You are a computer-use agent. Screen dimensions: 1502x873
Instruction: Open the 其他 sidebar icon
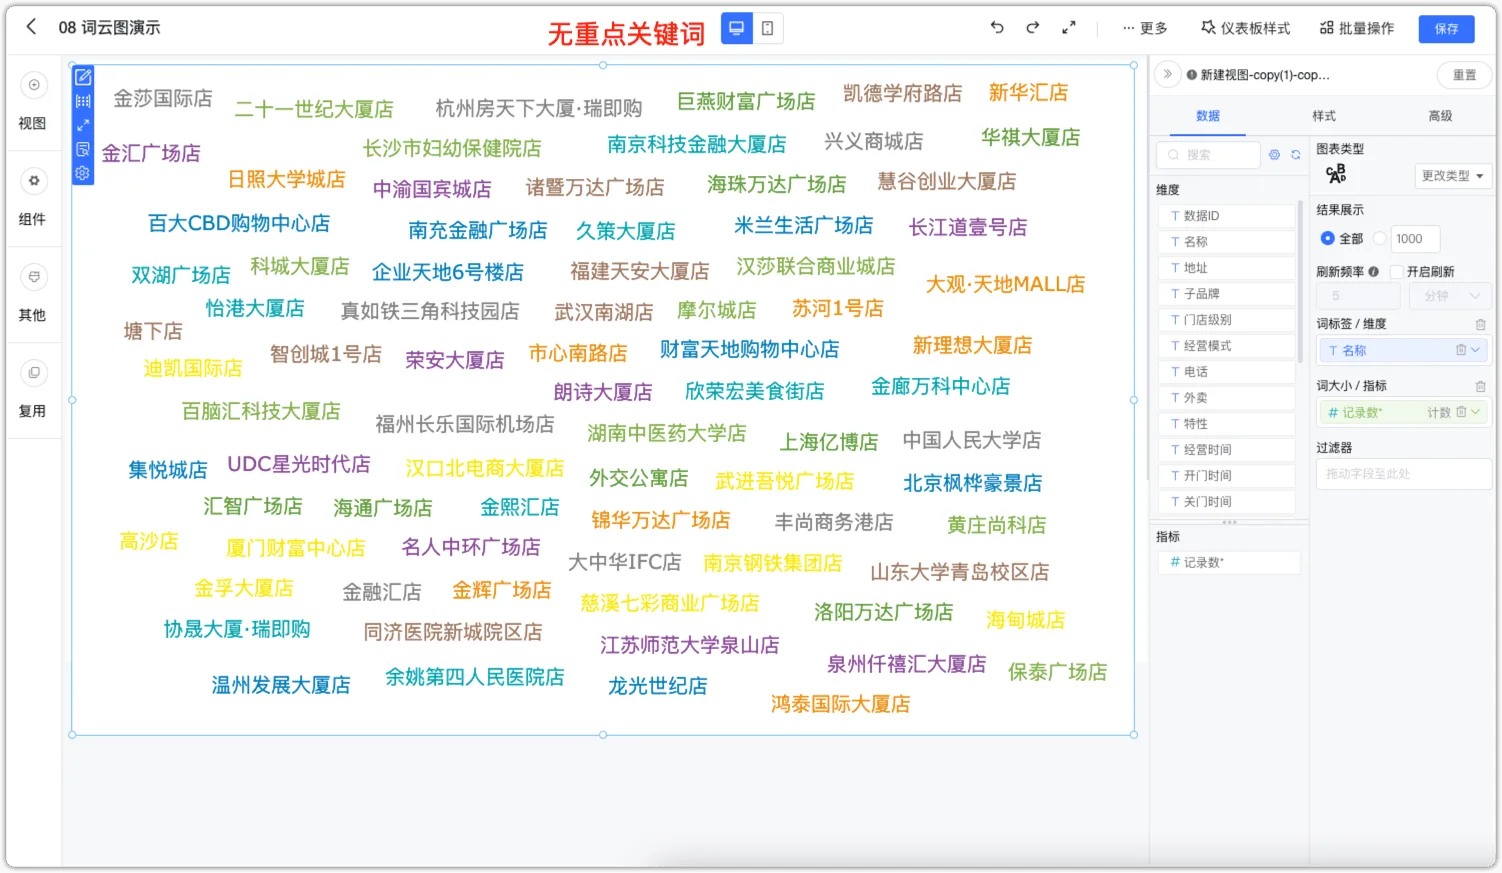(34, 277)
